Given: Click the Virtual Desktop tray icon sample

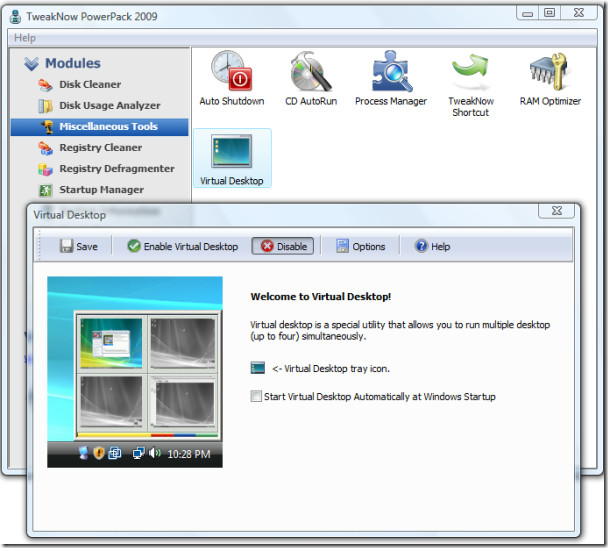Looking at the screenshot, I should point(257,368).
